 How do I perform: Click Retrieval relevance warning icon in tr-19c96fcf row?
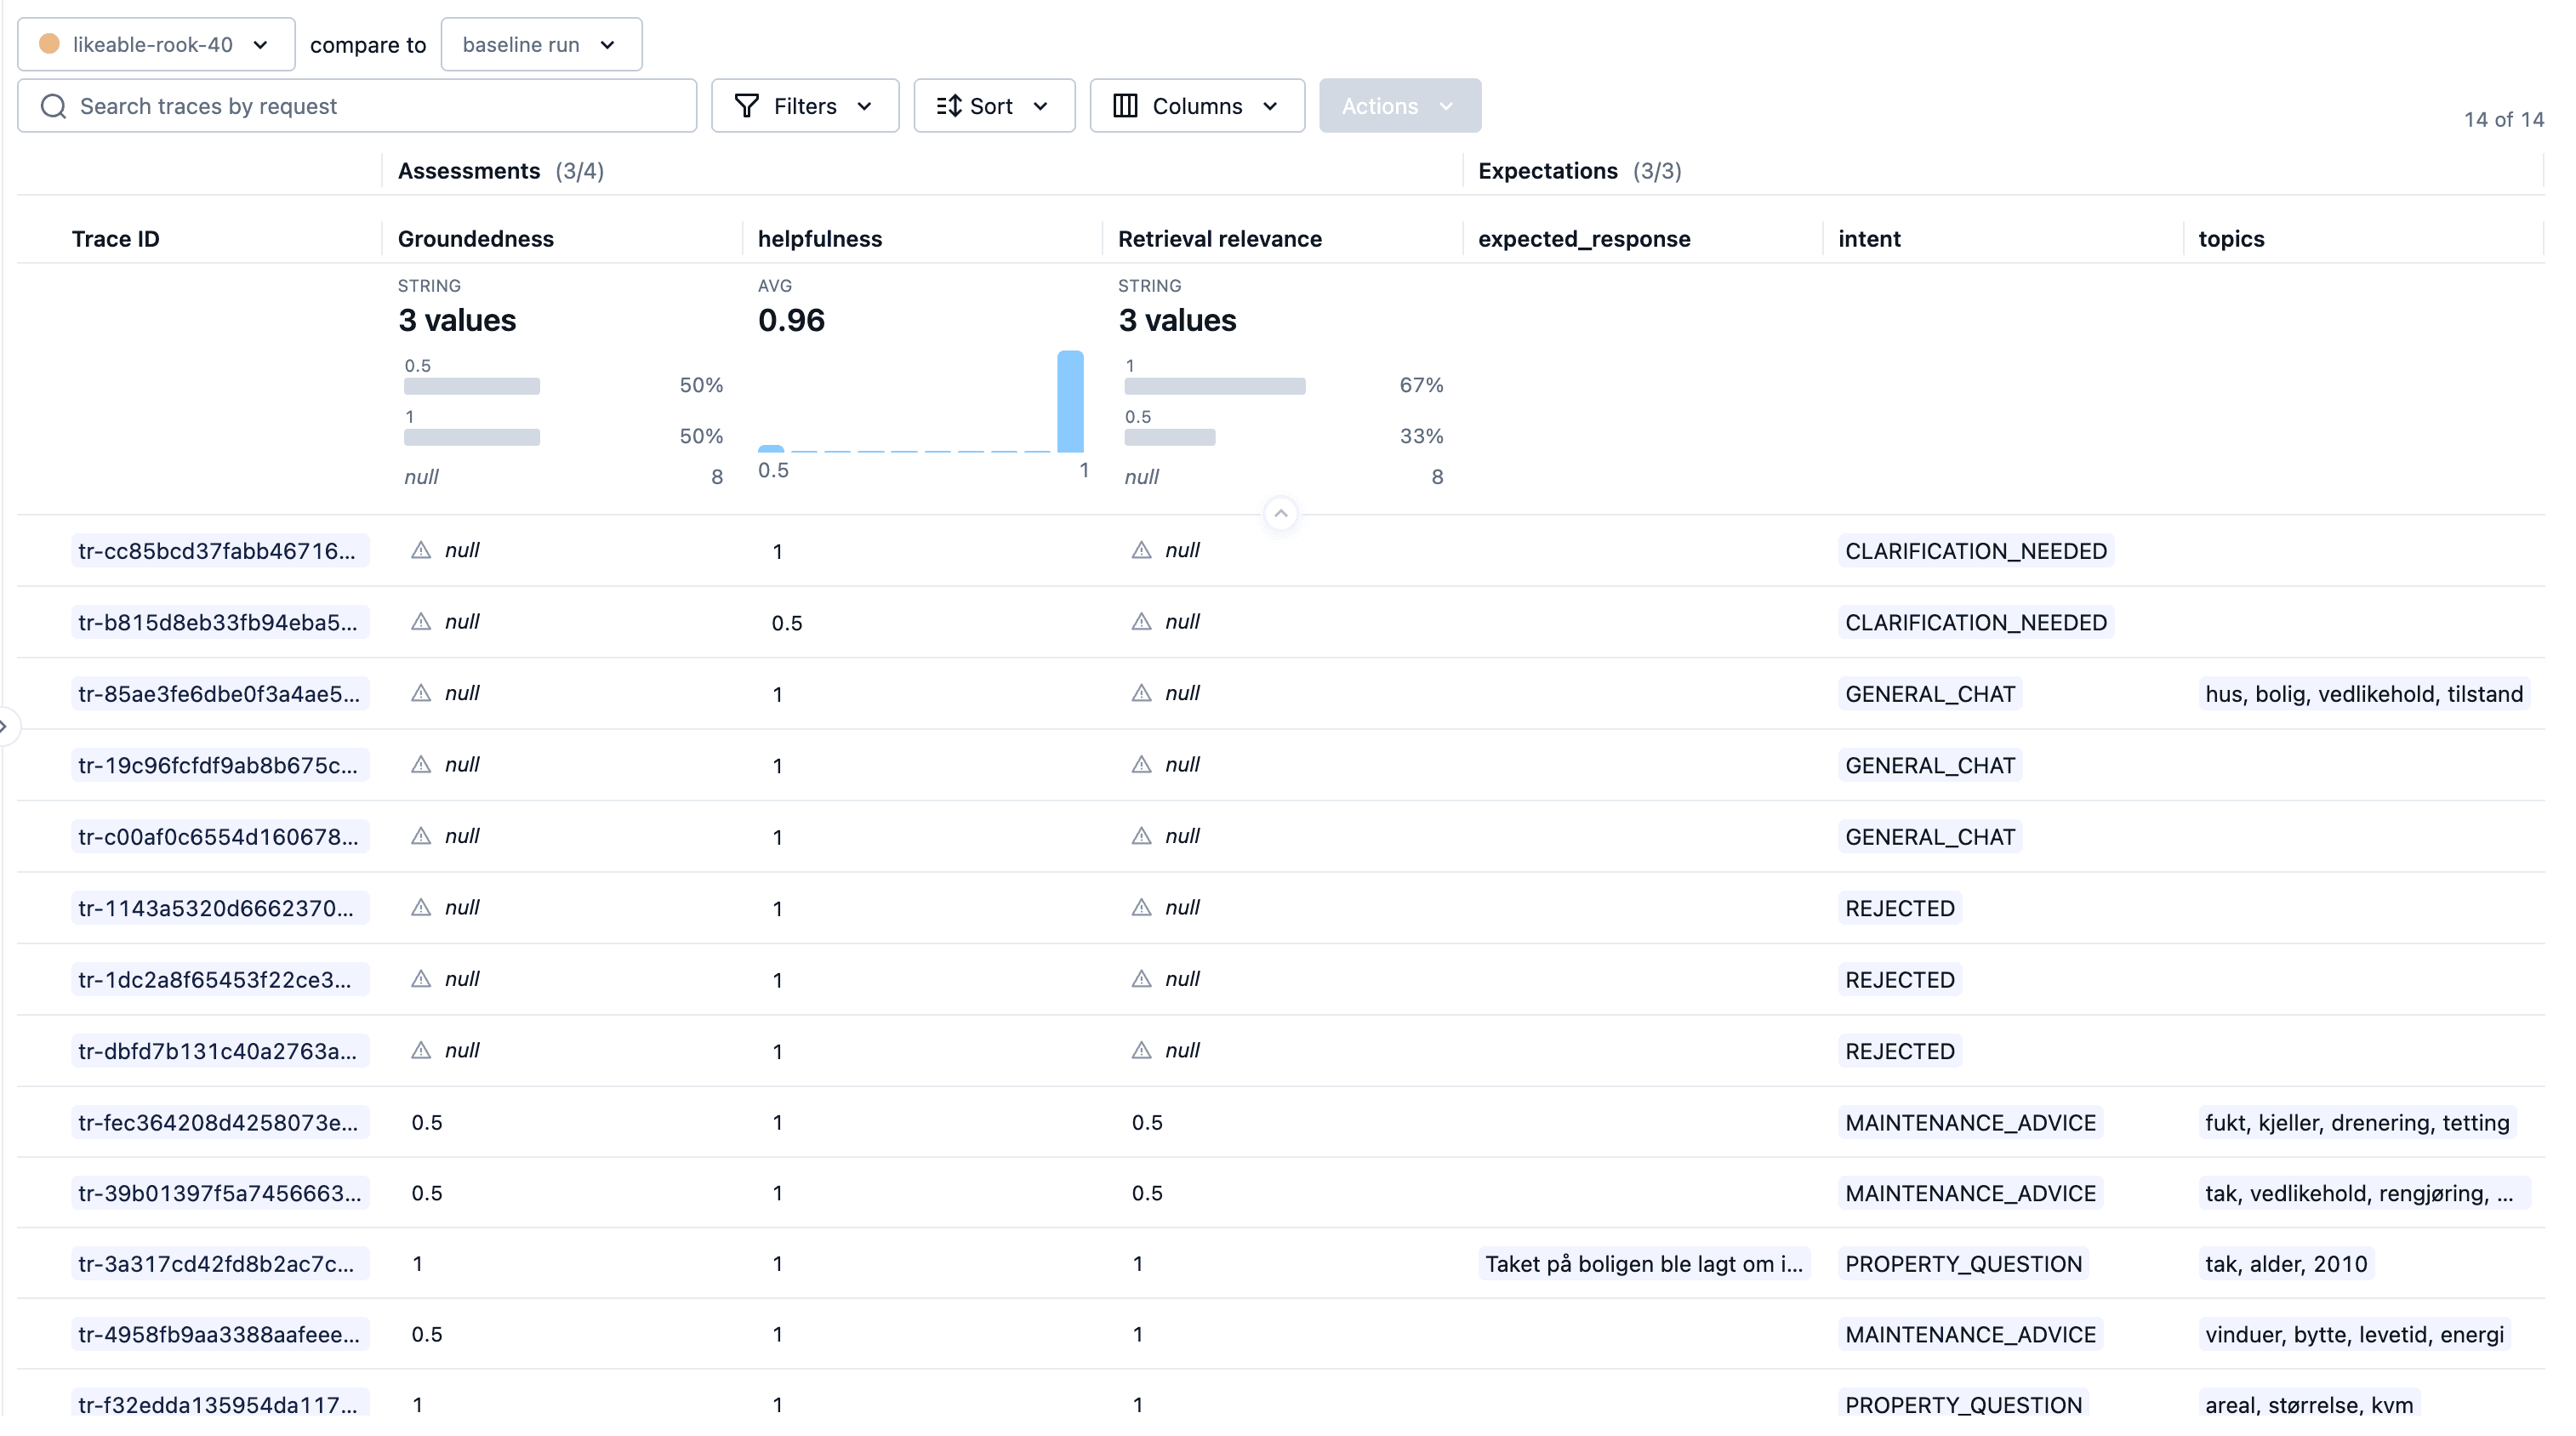(x=1141, y=764)
